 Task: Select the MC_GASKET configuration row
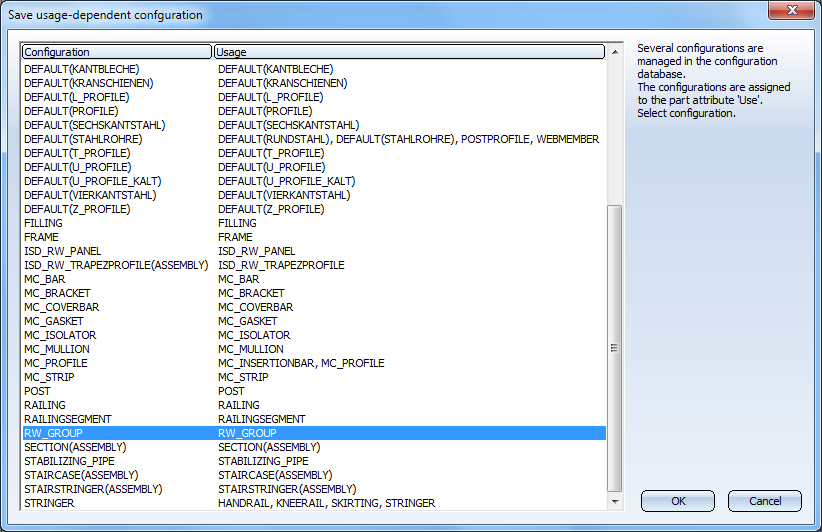pos(314,321)
